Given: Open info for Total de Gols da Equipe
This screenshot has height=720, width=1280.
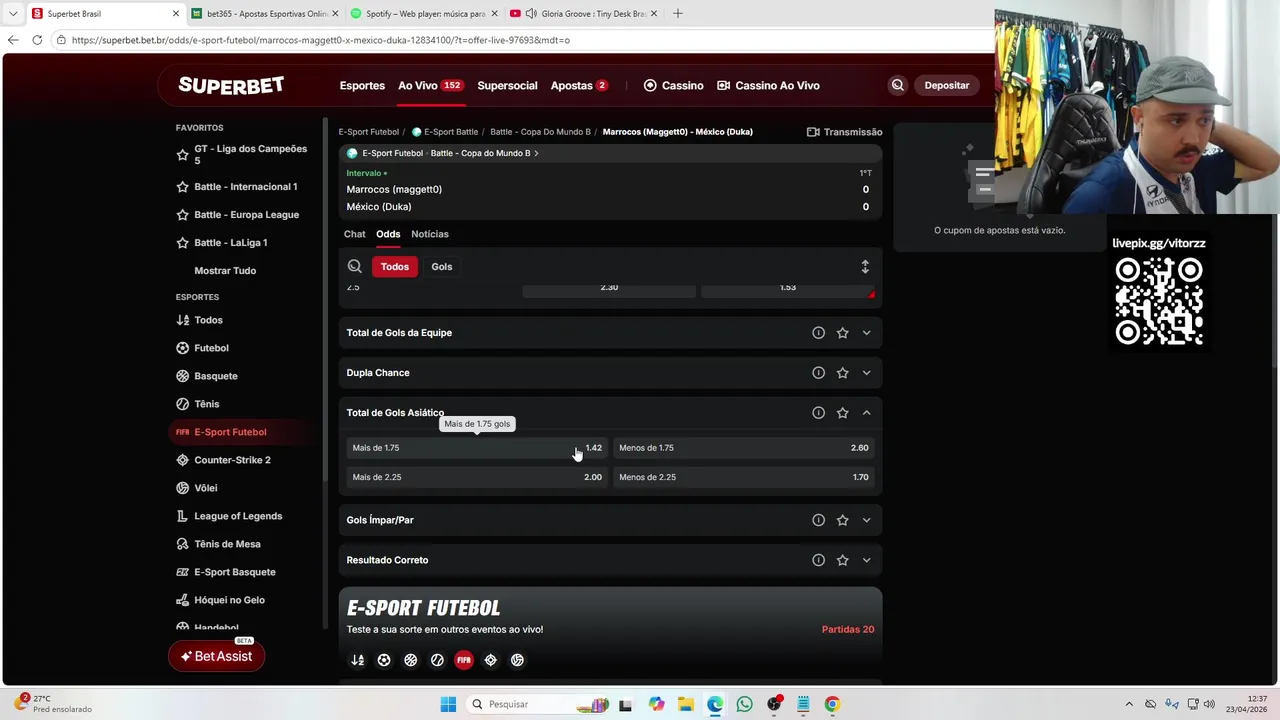Looking at the screenshot, I should tap(818, 333).
